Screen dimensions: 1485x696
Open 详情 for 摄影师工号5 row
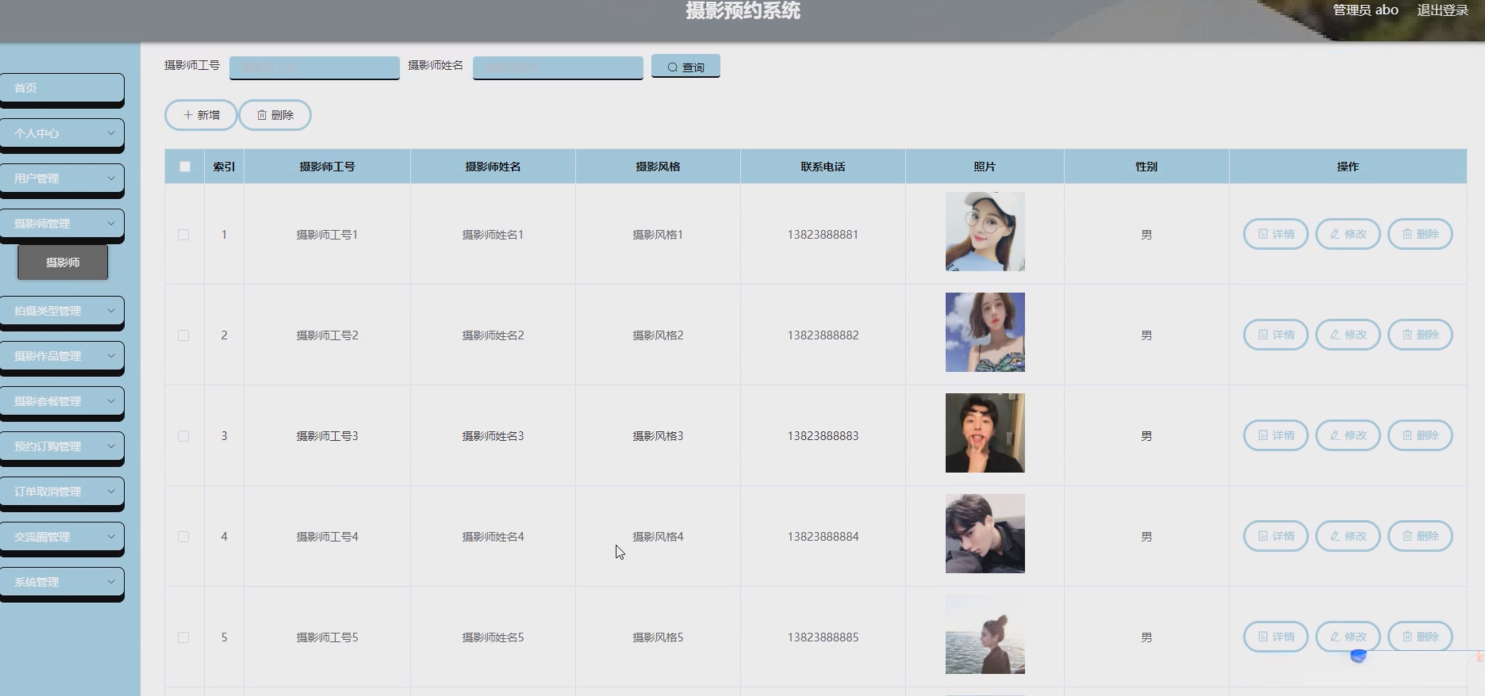[x=1275, y=636]
